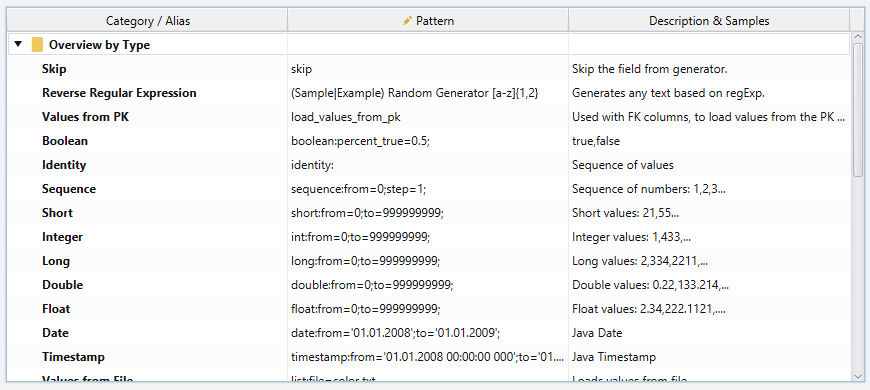Image resolution: width=870 pixels, height=390 pixels.
Task: Click 'Double values: 0.22,133.214,...' description
Action: pyautogui.click(x=709, y=285)
